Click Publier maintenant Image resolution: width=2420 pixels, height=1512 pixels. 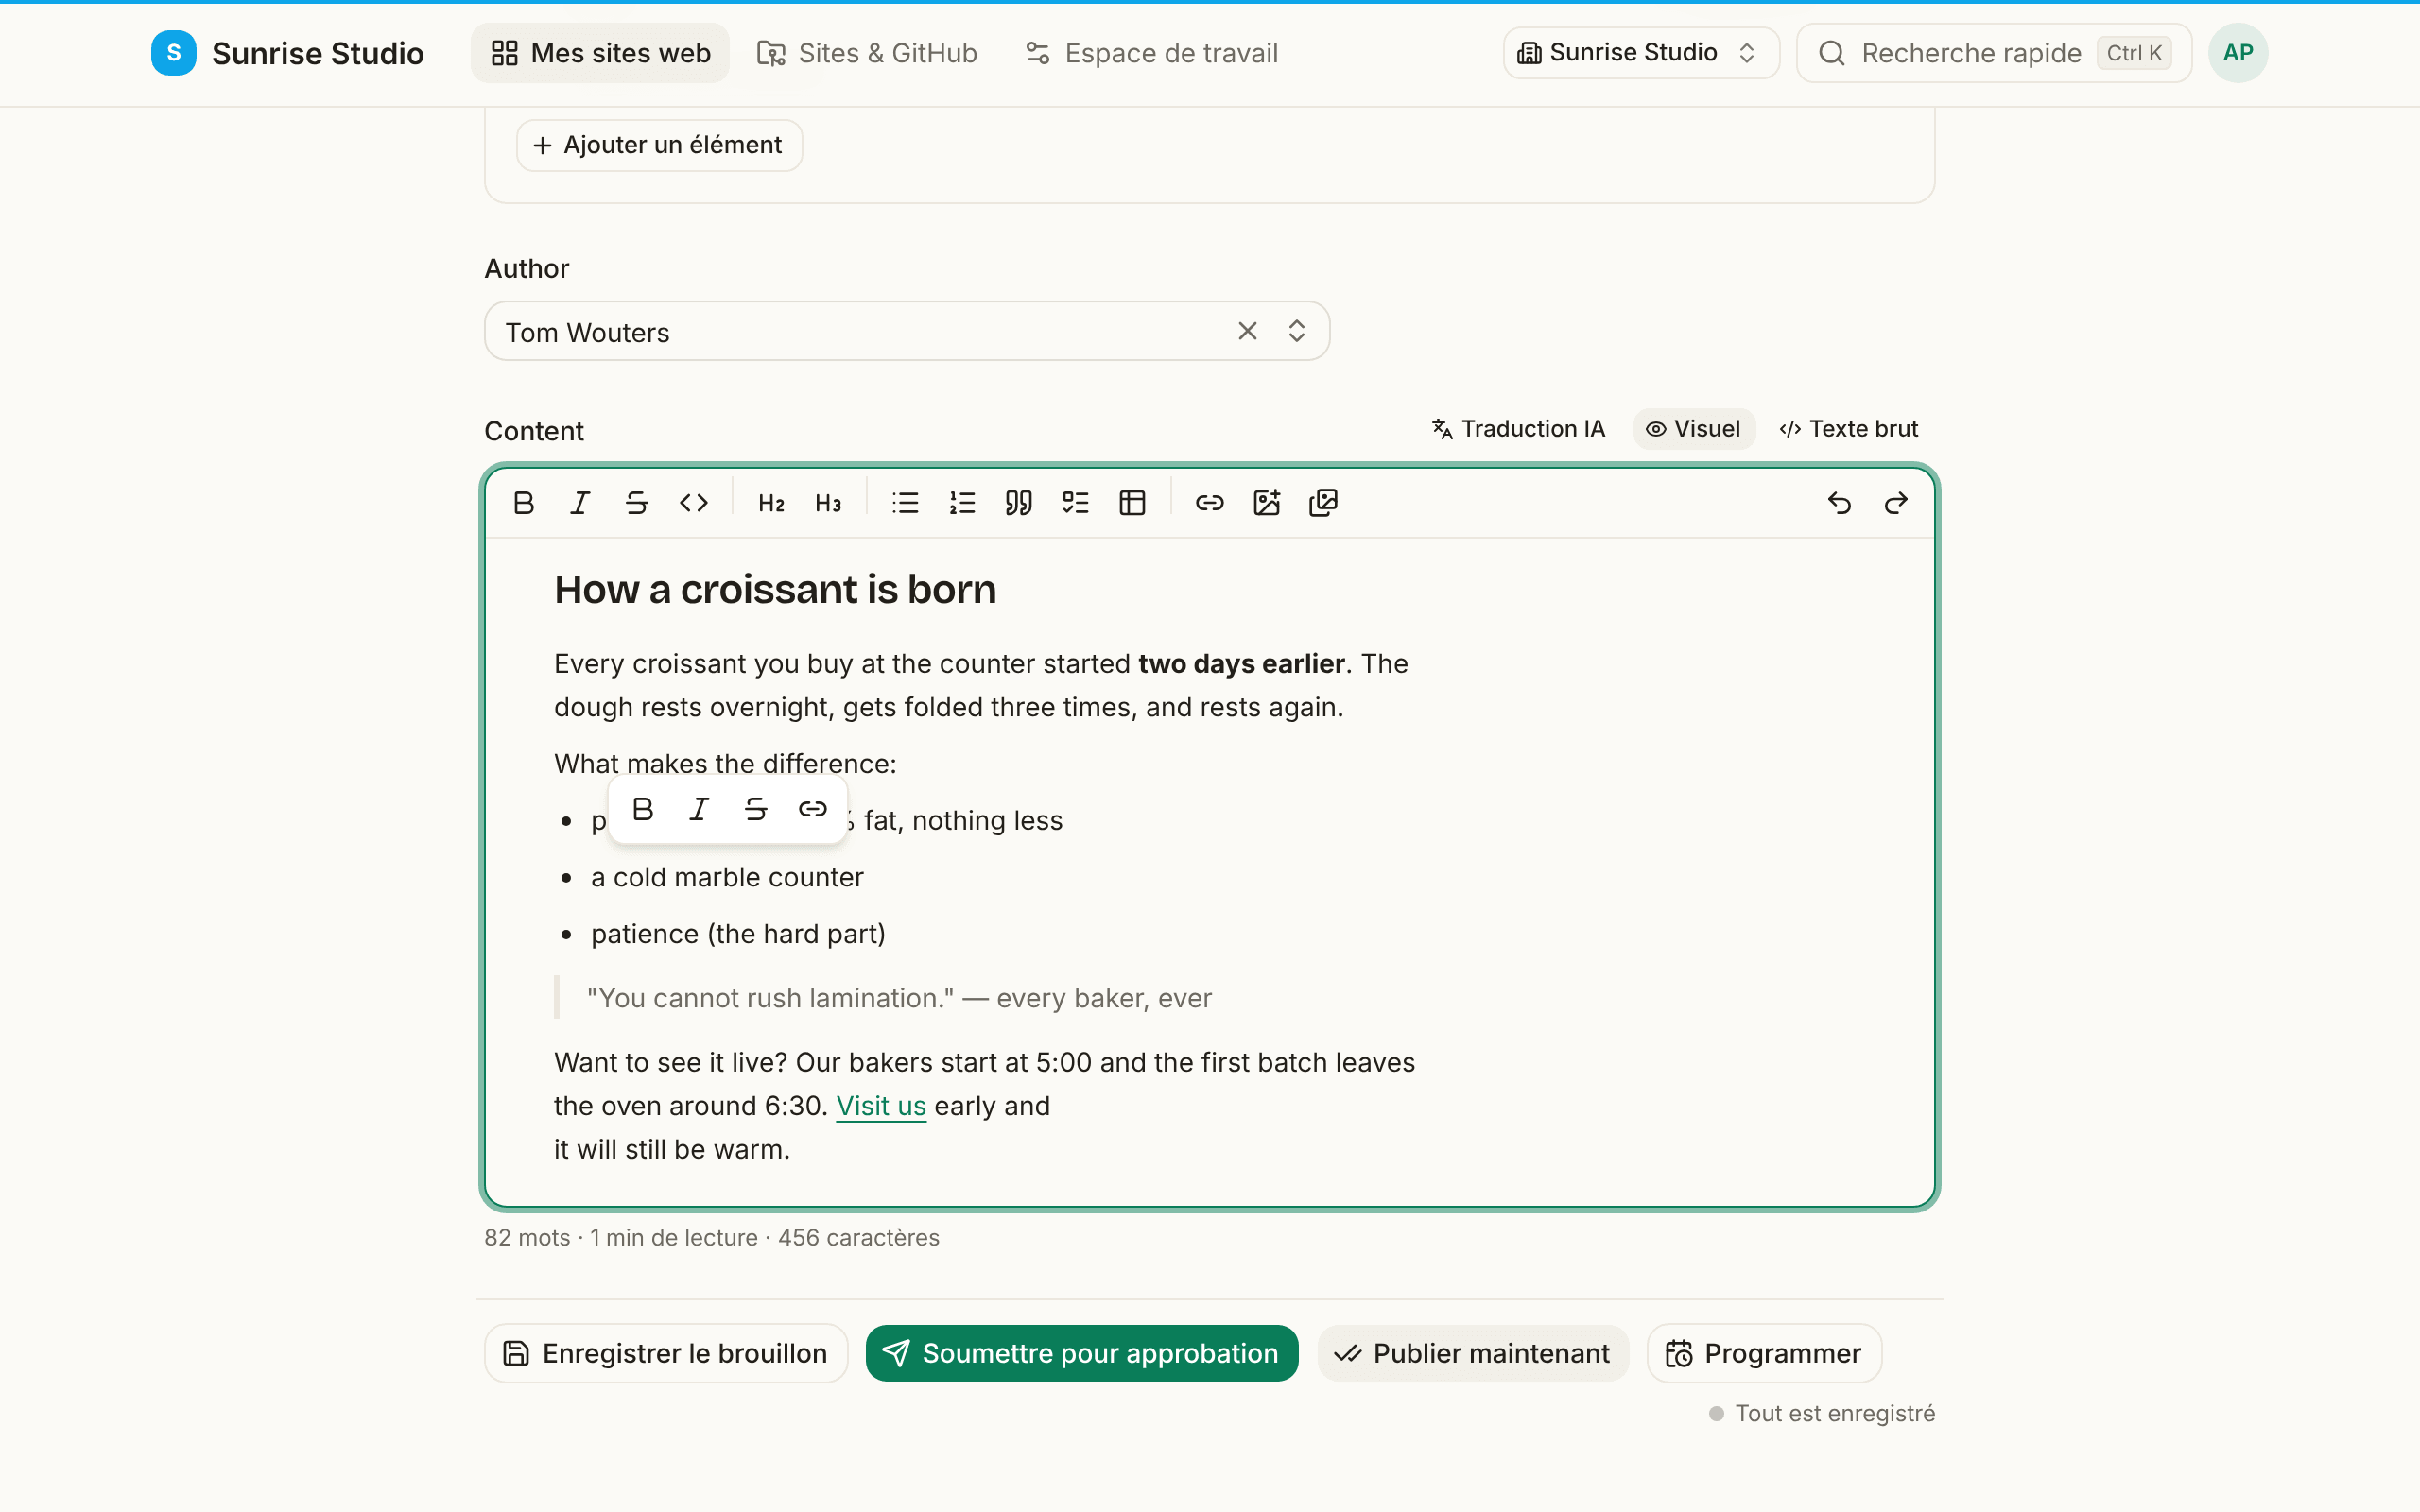pyautogui.click(x=1473, y=1353)
